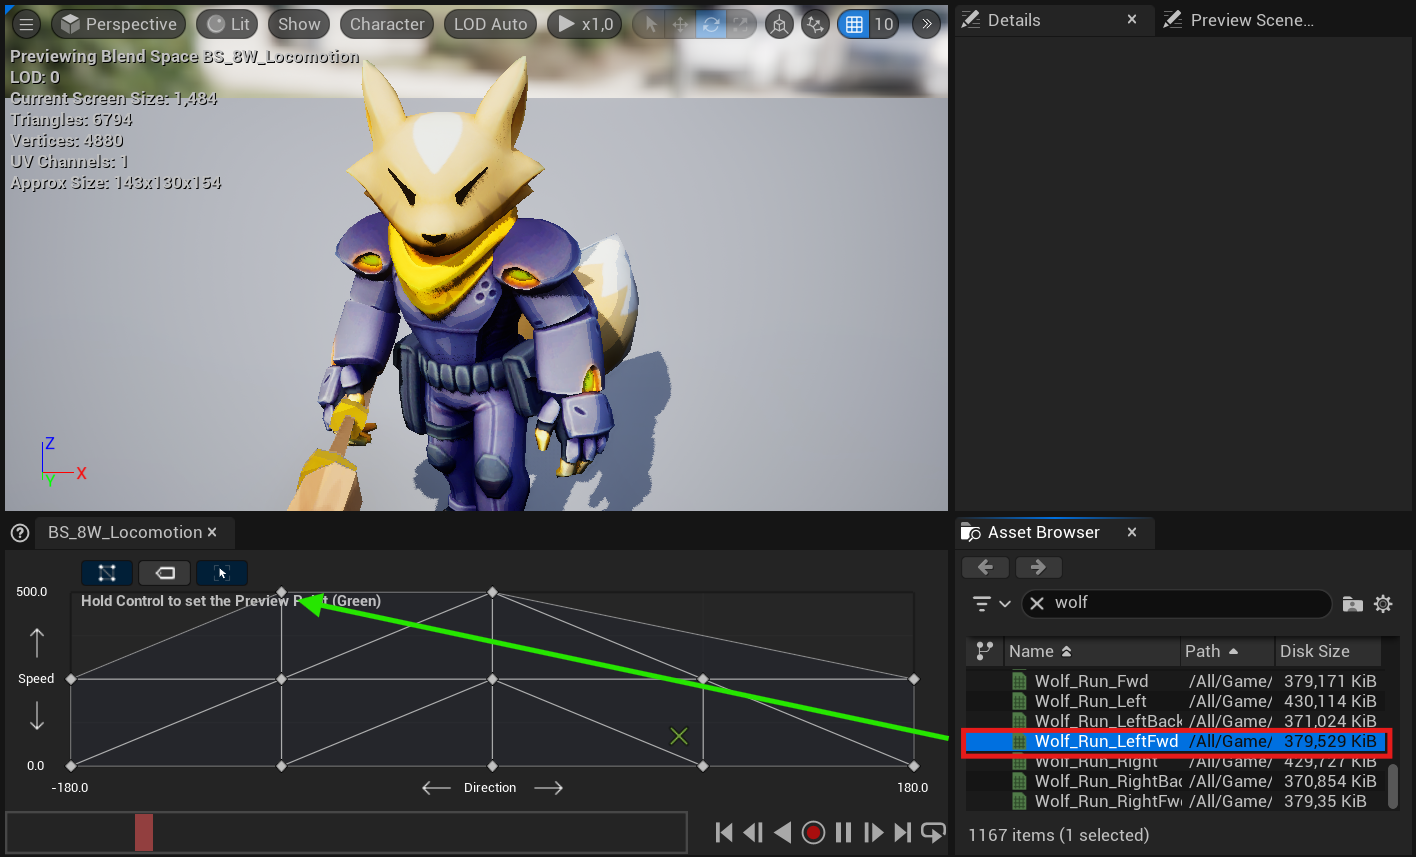1416x857 pixels.
Task: Sort assets by Path column
Action: (x=1228, y=651)
